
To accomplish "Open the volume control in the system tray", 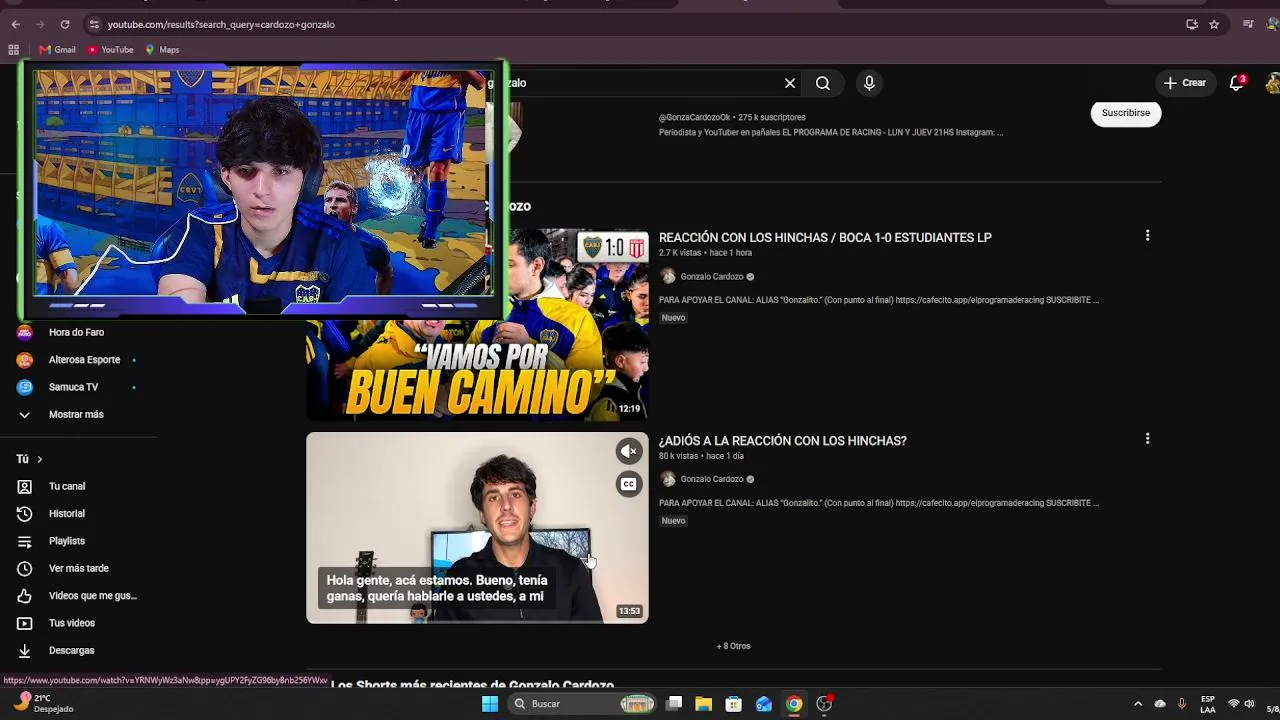I will [1249, 704].
